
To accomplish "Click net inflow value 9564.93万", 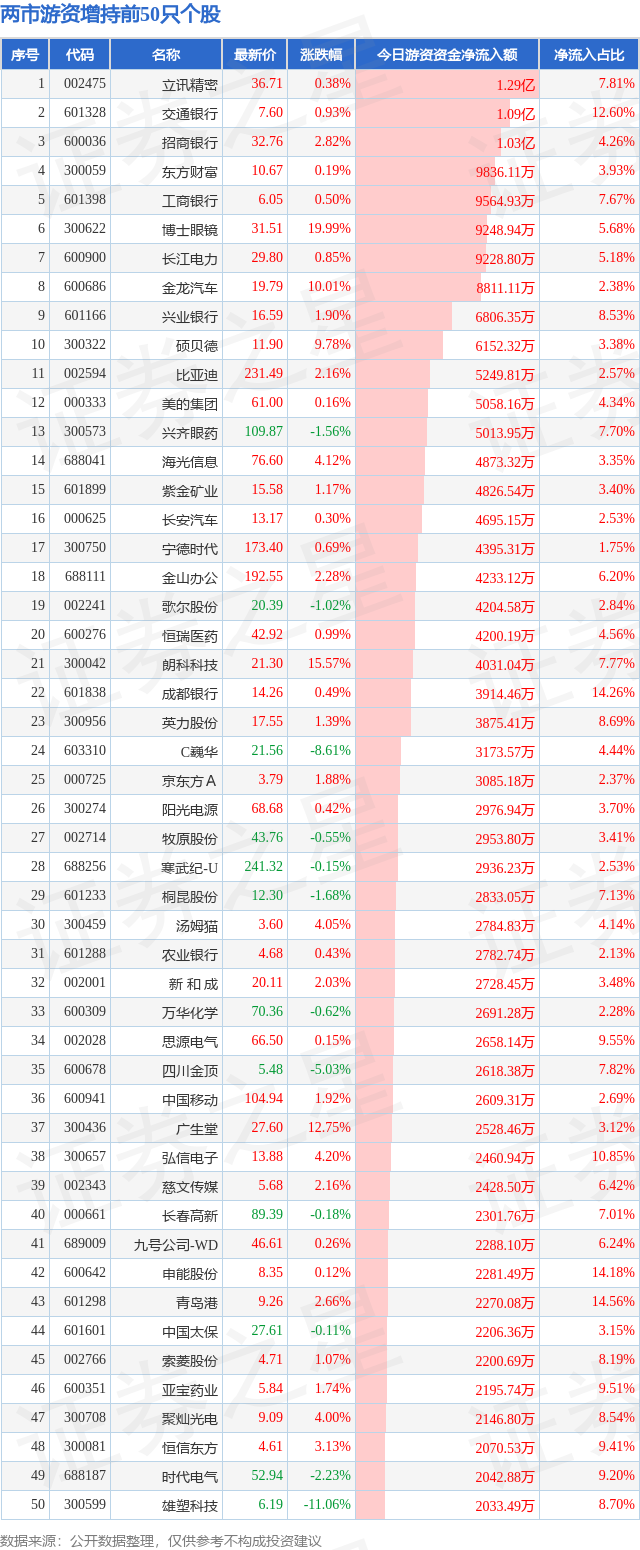I will [505, 201].
